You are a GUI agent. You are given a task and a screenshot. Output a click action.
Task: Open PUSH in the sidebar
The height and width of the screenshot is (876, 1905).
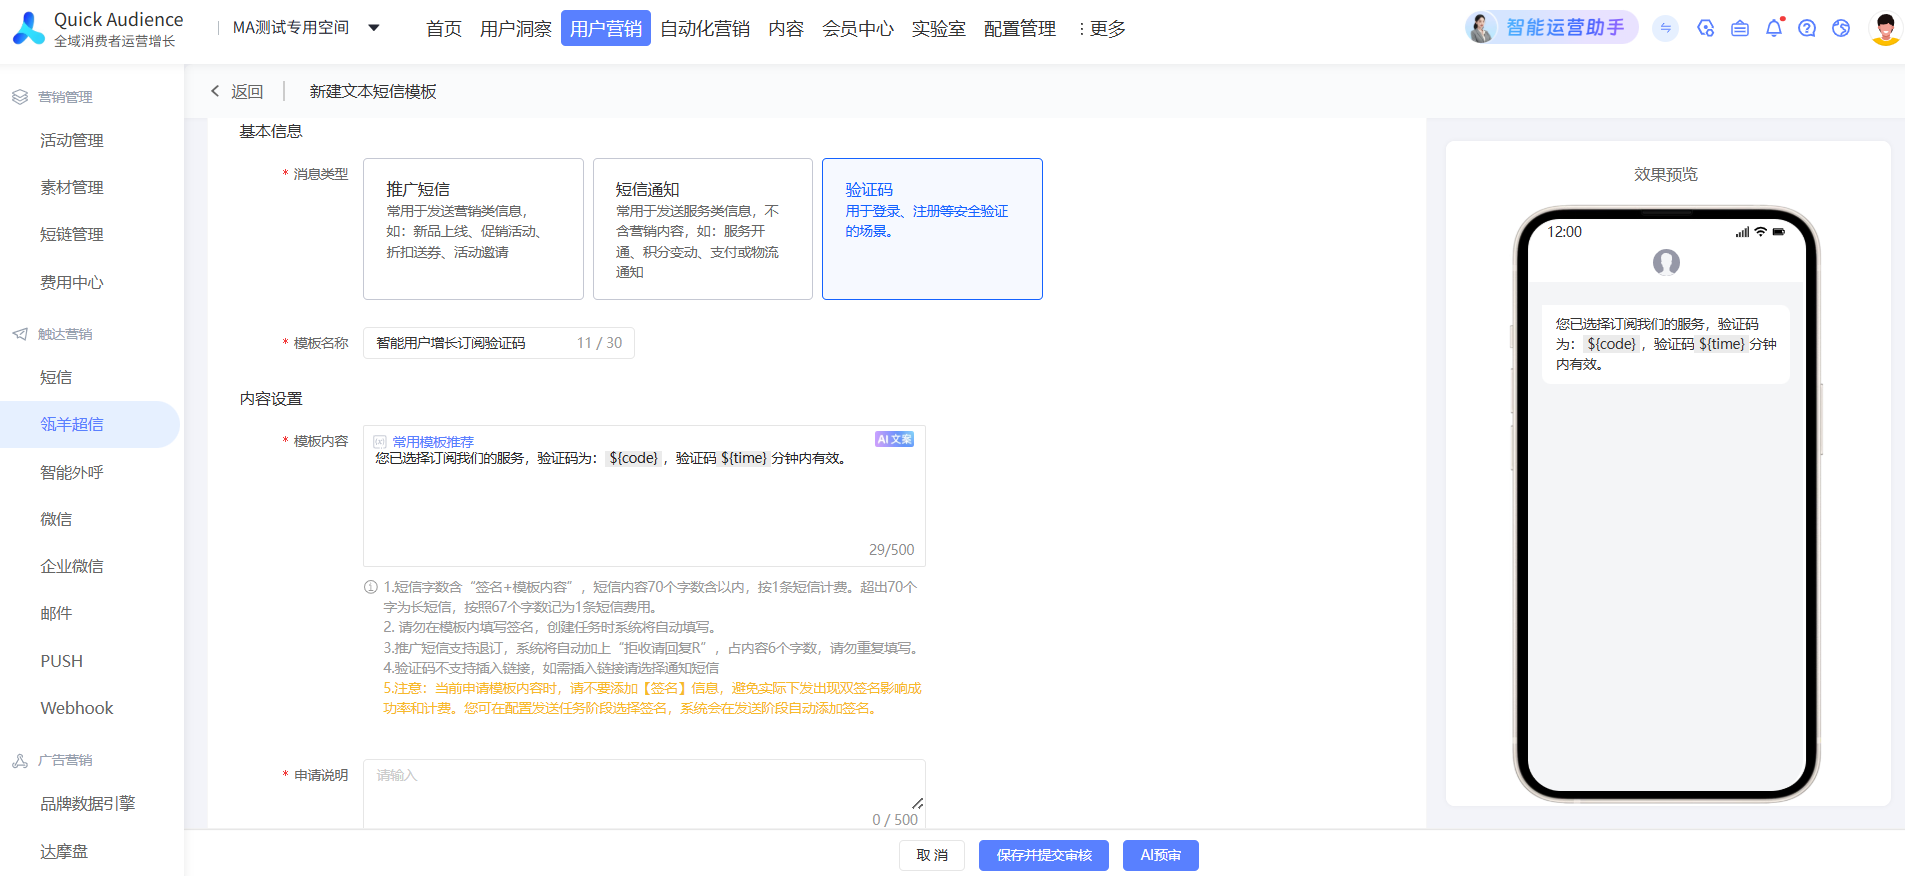[x=62, y=661]
